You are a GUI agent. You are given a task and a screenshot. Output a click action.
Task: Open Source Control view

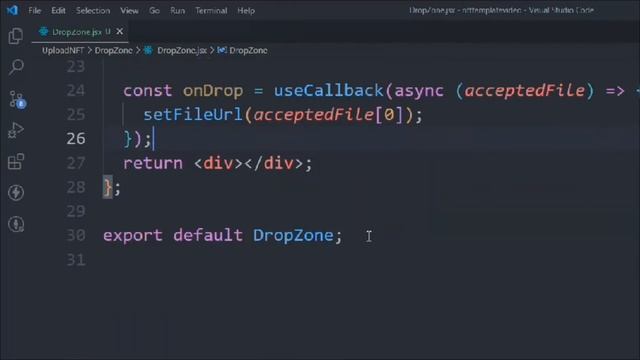(17, 99)
